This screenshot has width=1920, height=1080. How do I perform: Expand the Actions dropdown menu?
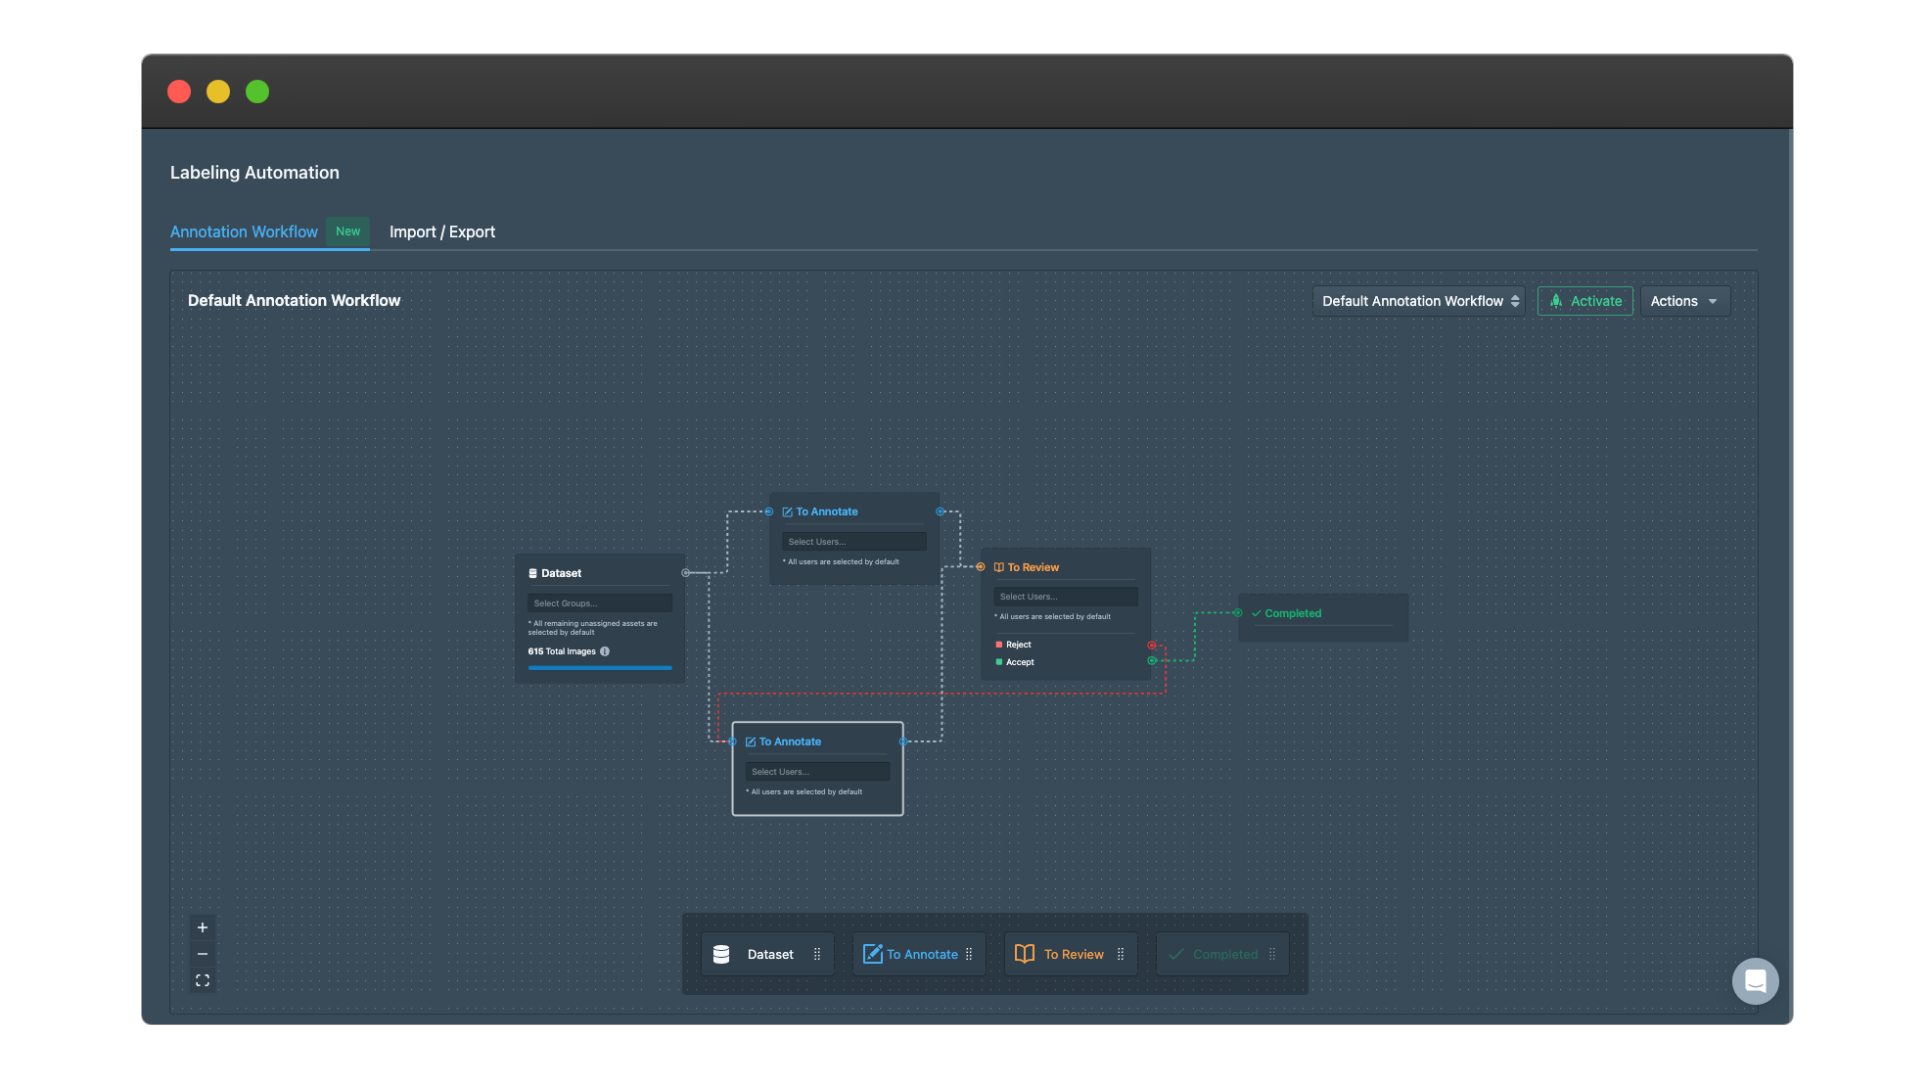(x=1684, y=301)
